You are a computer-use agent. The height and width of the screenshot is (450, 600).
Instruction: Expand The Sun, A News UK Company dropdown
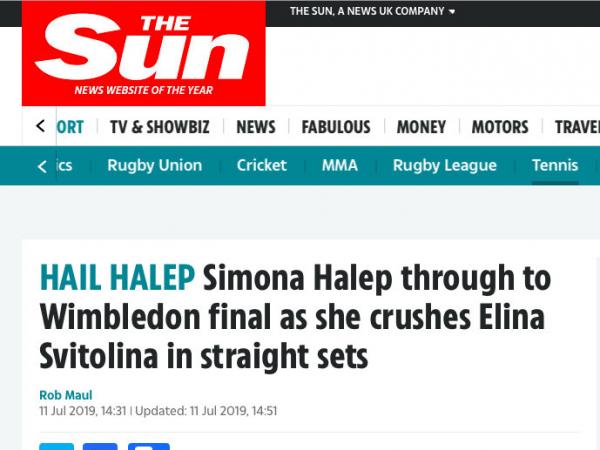pos(372,12)
